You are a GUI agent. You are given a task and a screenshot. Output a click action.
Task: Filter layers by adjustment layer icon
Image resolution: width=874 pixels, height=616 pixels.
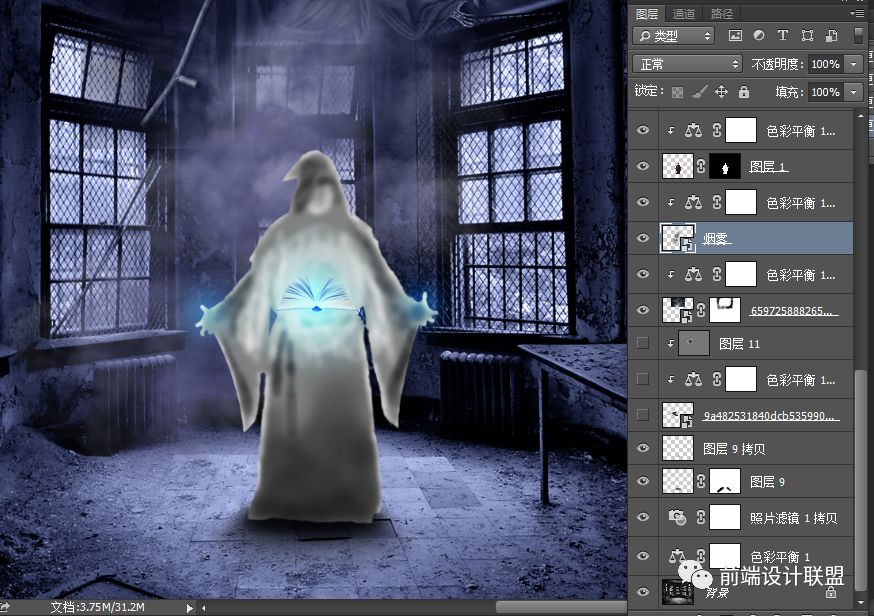[759, 36]
